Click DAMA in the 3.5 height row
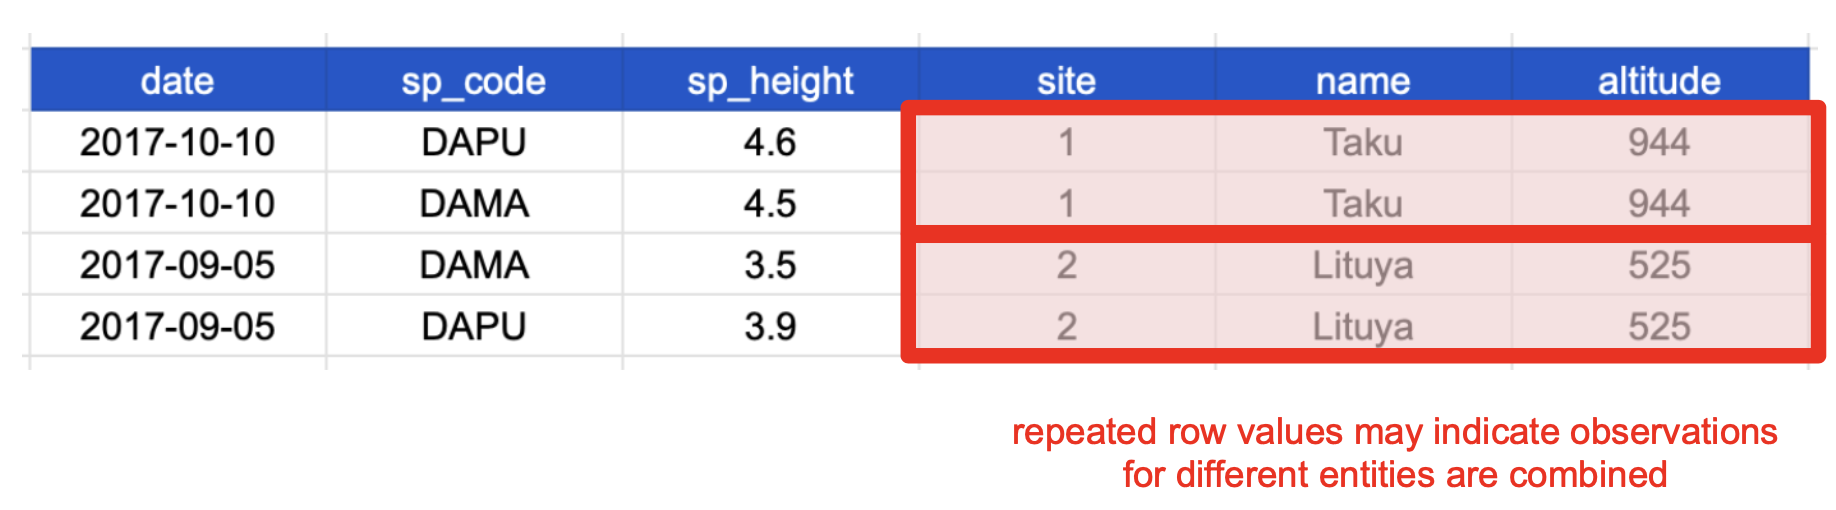 tap(473, 265)
